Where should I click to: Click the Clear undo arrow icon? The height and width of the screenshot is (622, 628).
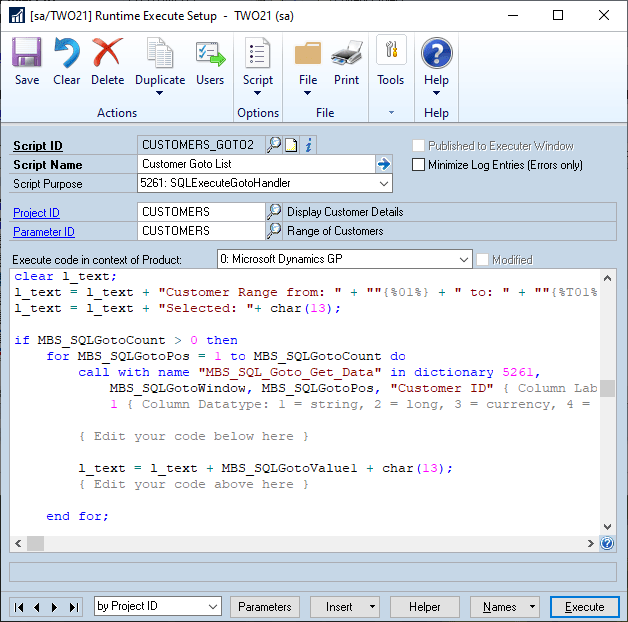pos(66,52)
